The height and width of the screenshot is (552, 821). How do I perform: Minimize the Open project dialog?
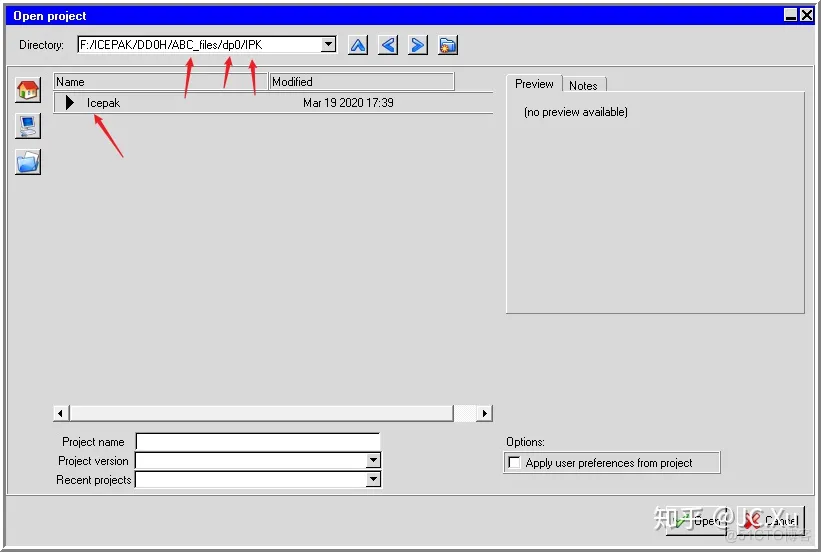click(791, 16)
